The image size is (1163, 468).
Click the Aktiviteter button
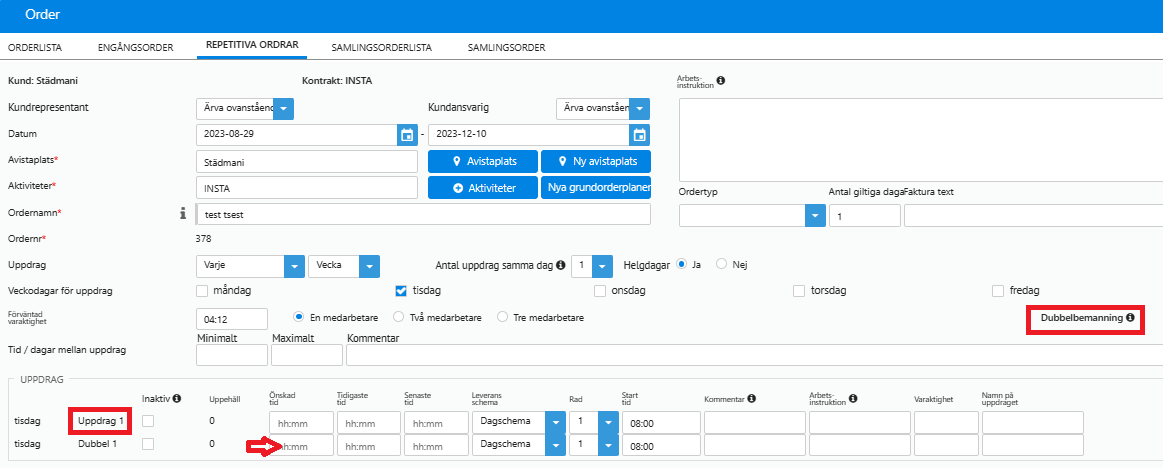[483, 188]
